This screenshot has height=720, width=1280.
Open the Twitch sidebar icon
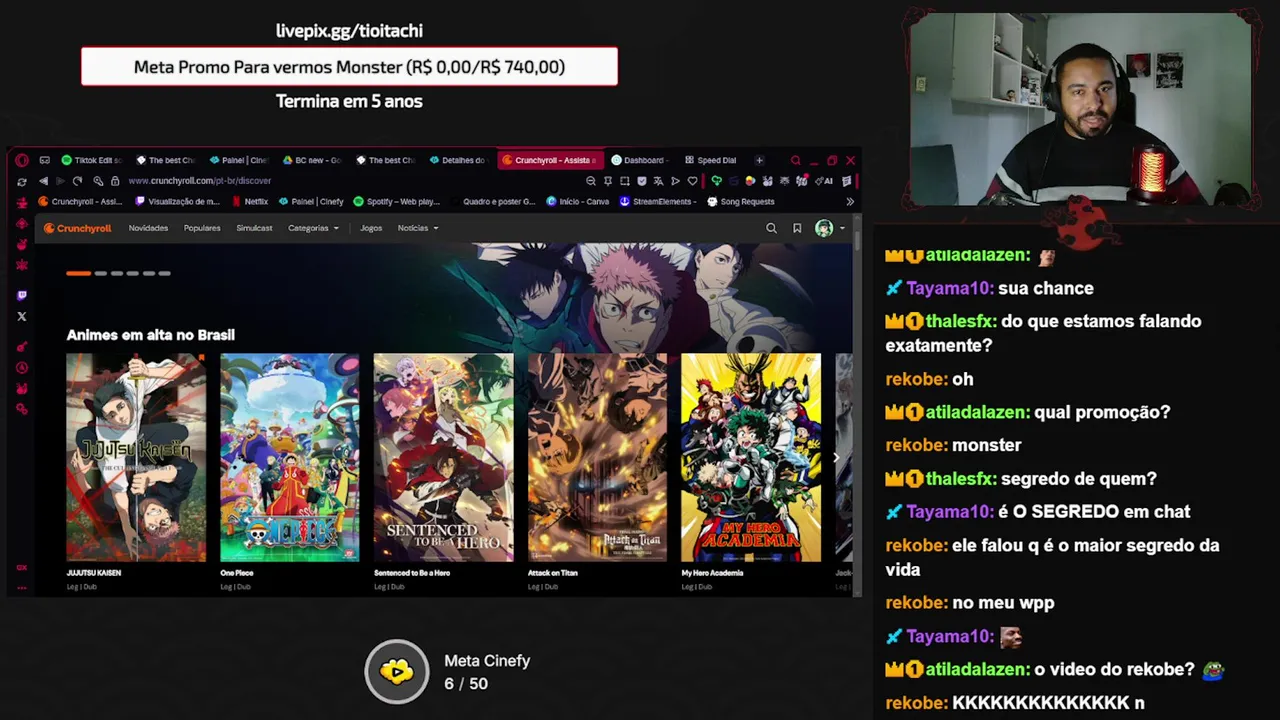[x=22, y=295]
